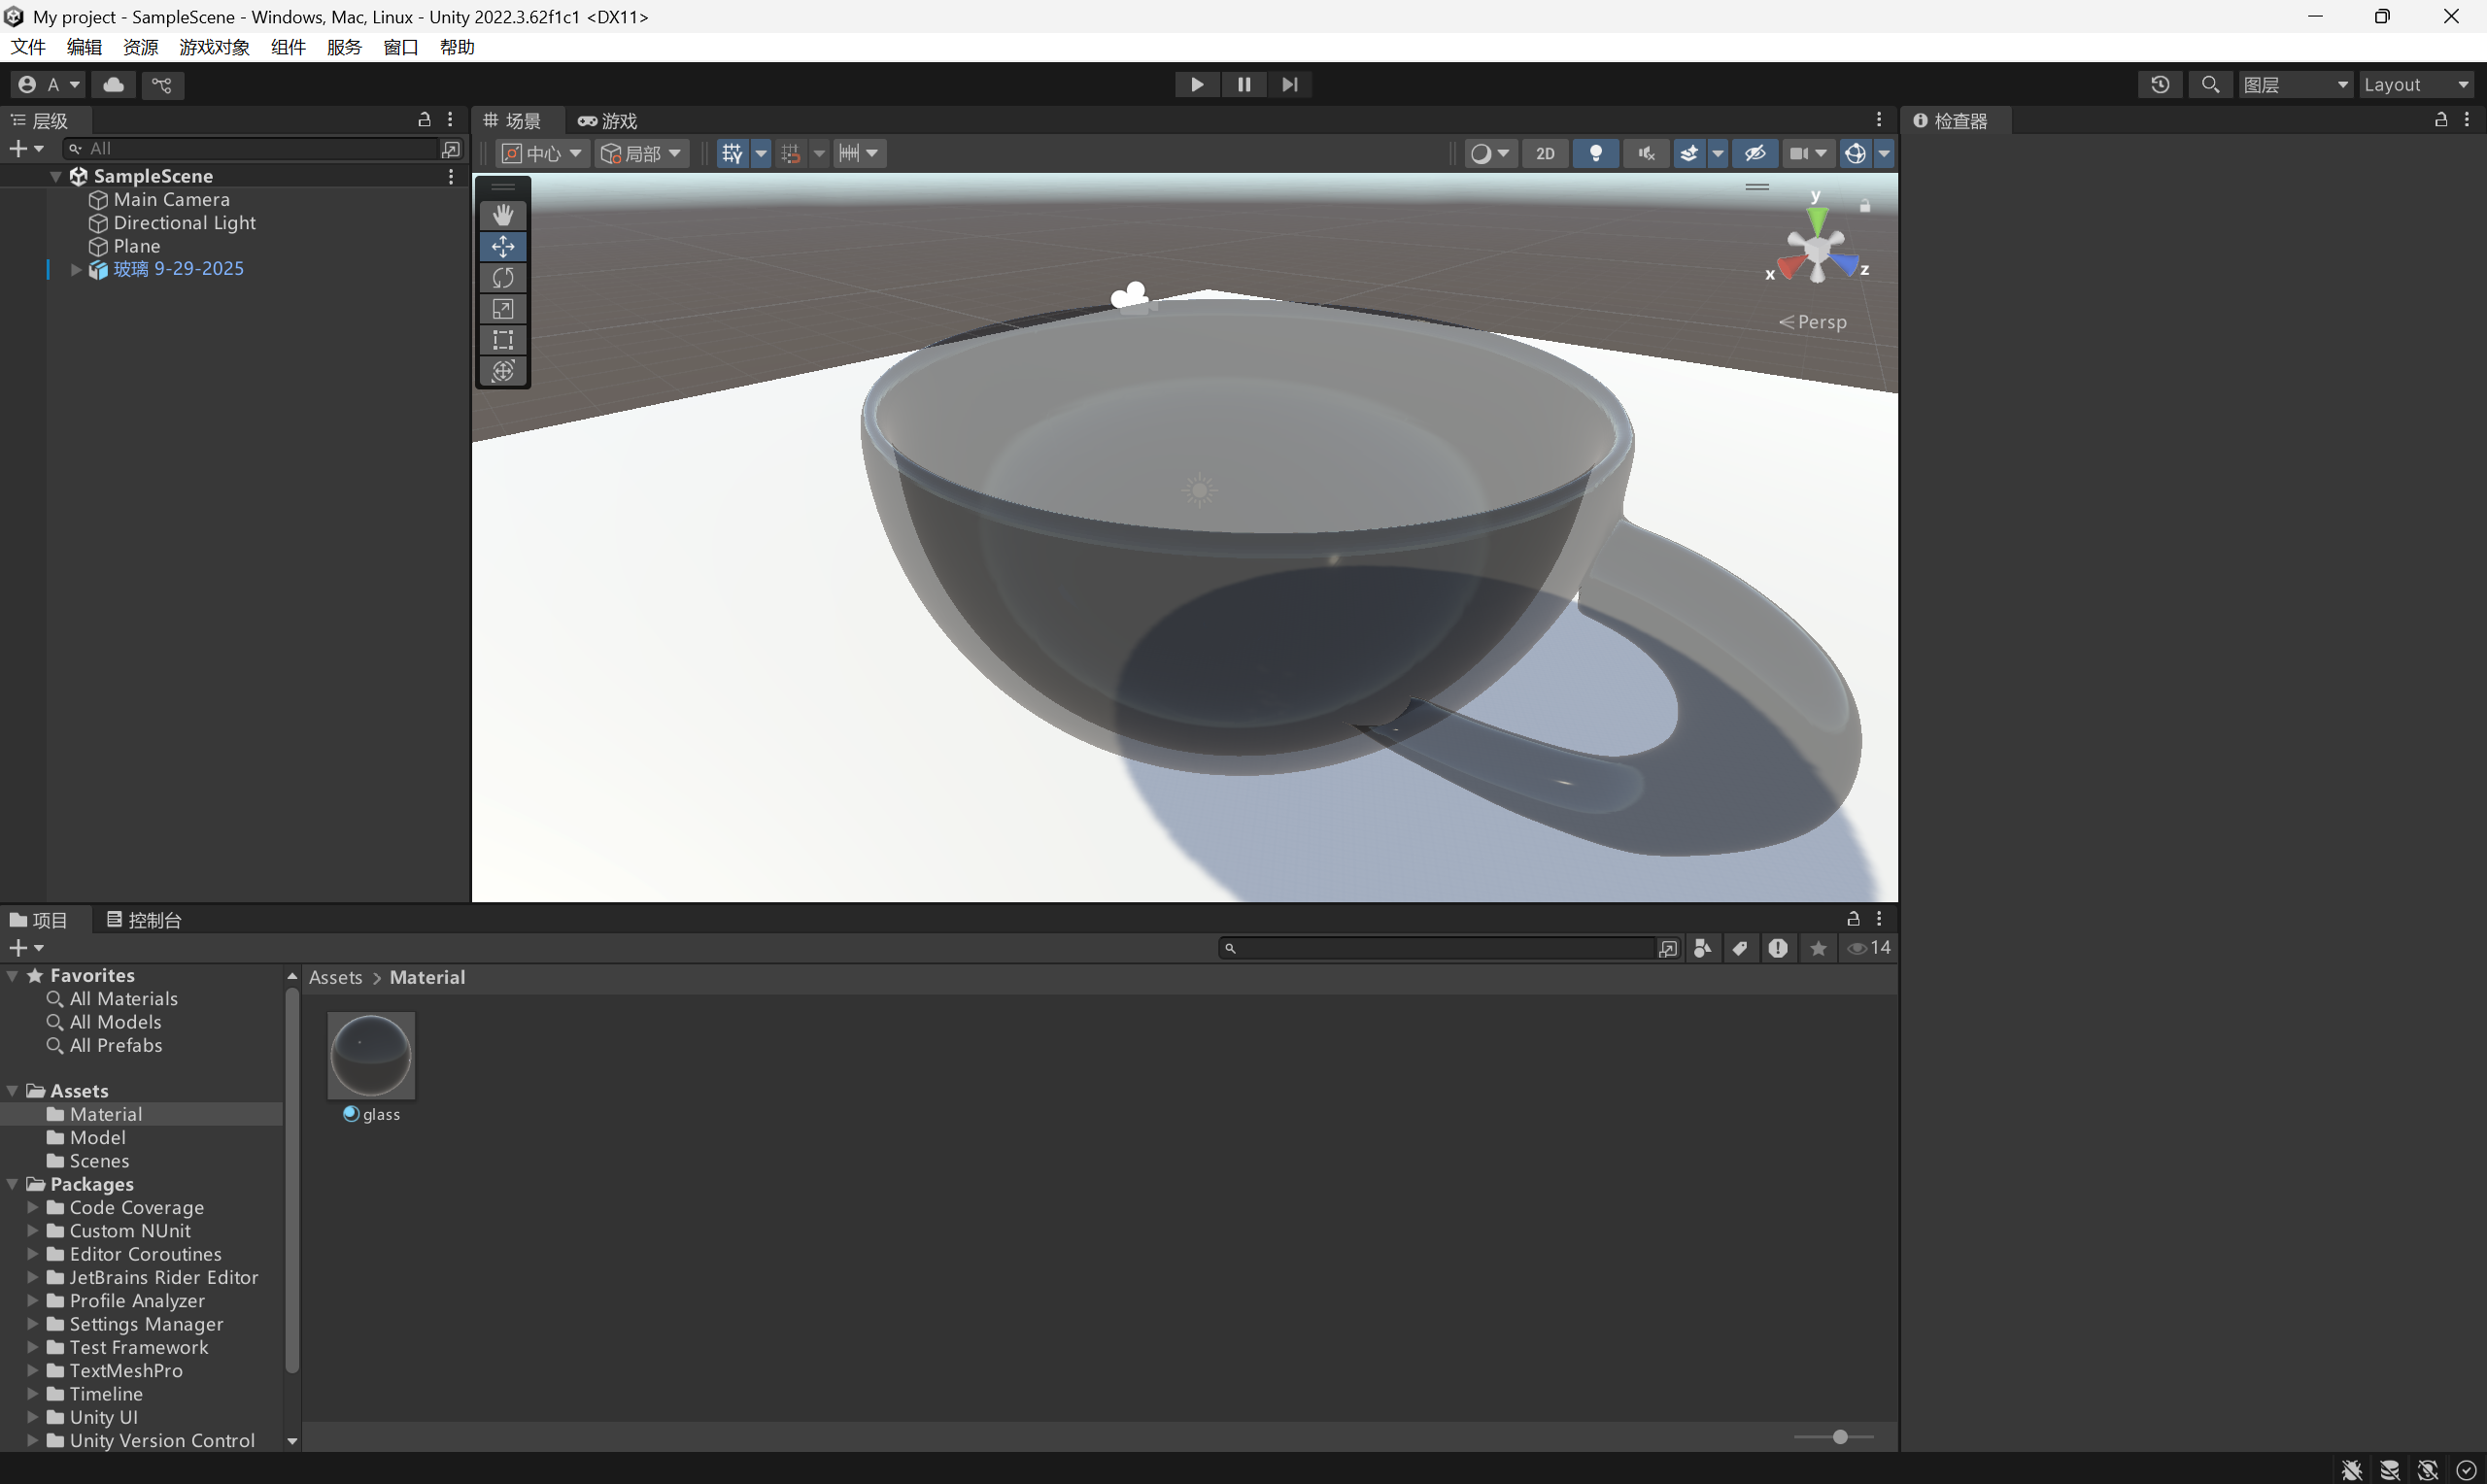Select the glass material thumbnail

point(371,1056)
